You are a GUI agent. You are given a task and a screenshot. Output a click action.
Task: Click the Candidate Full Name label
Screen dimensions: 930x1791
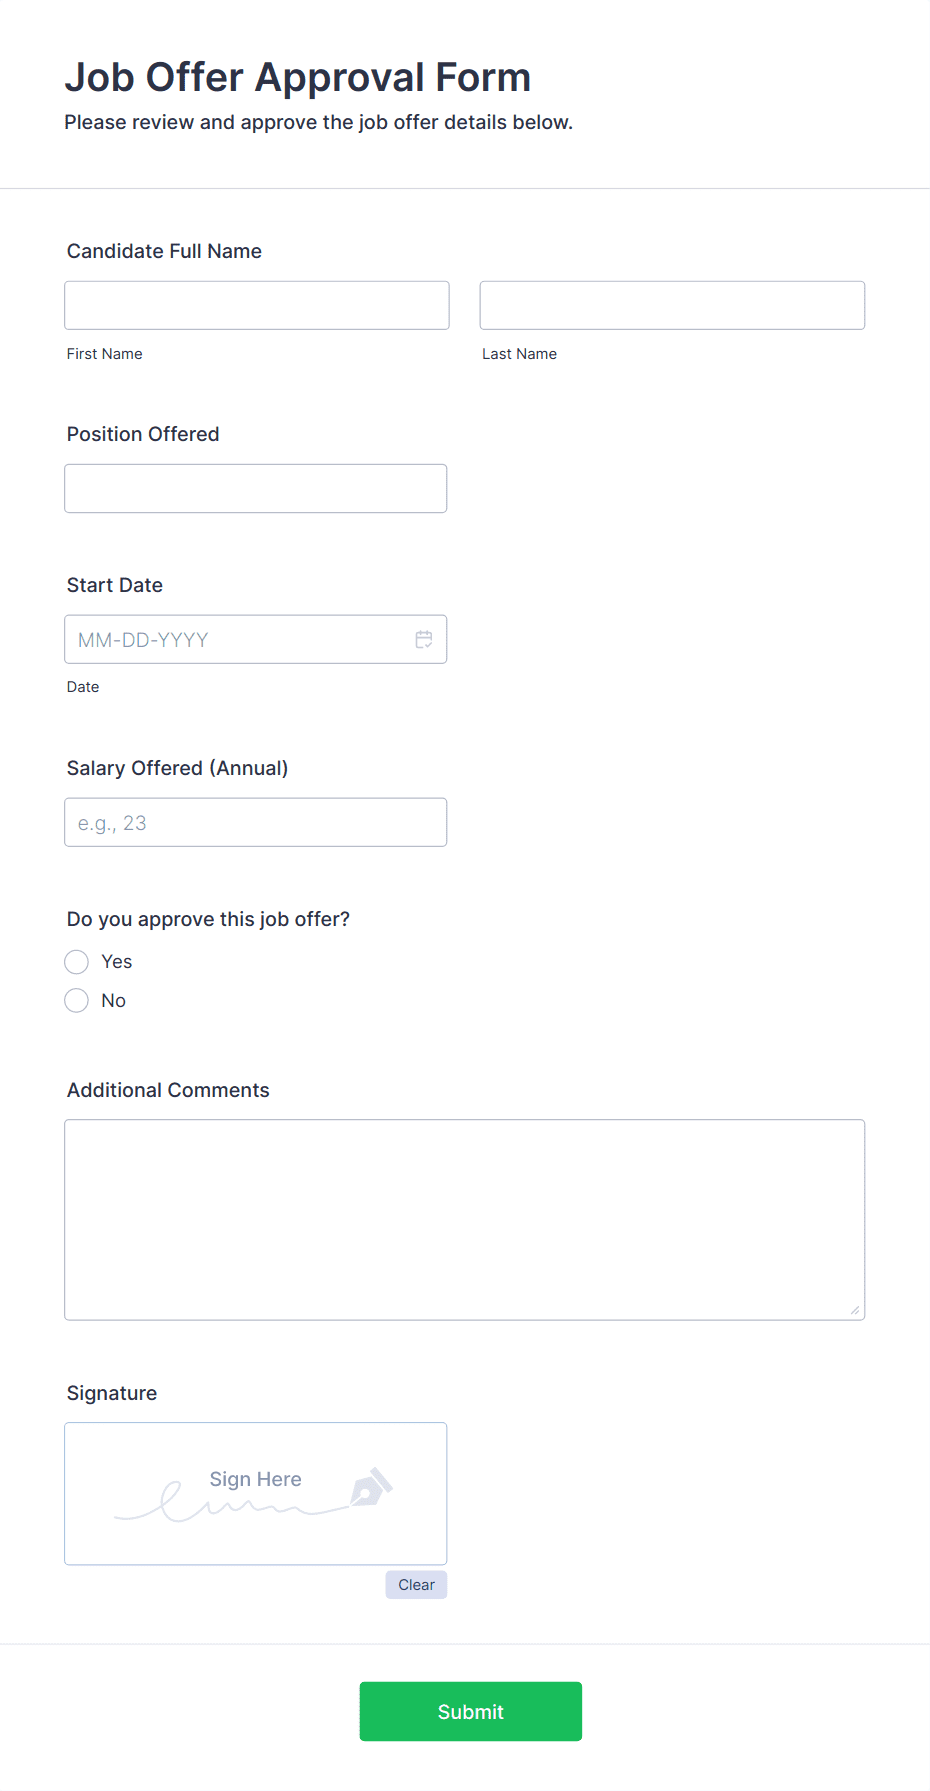tap(163, 251)
